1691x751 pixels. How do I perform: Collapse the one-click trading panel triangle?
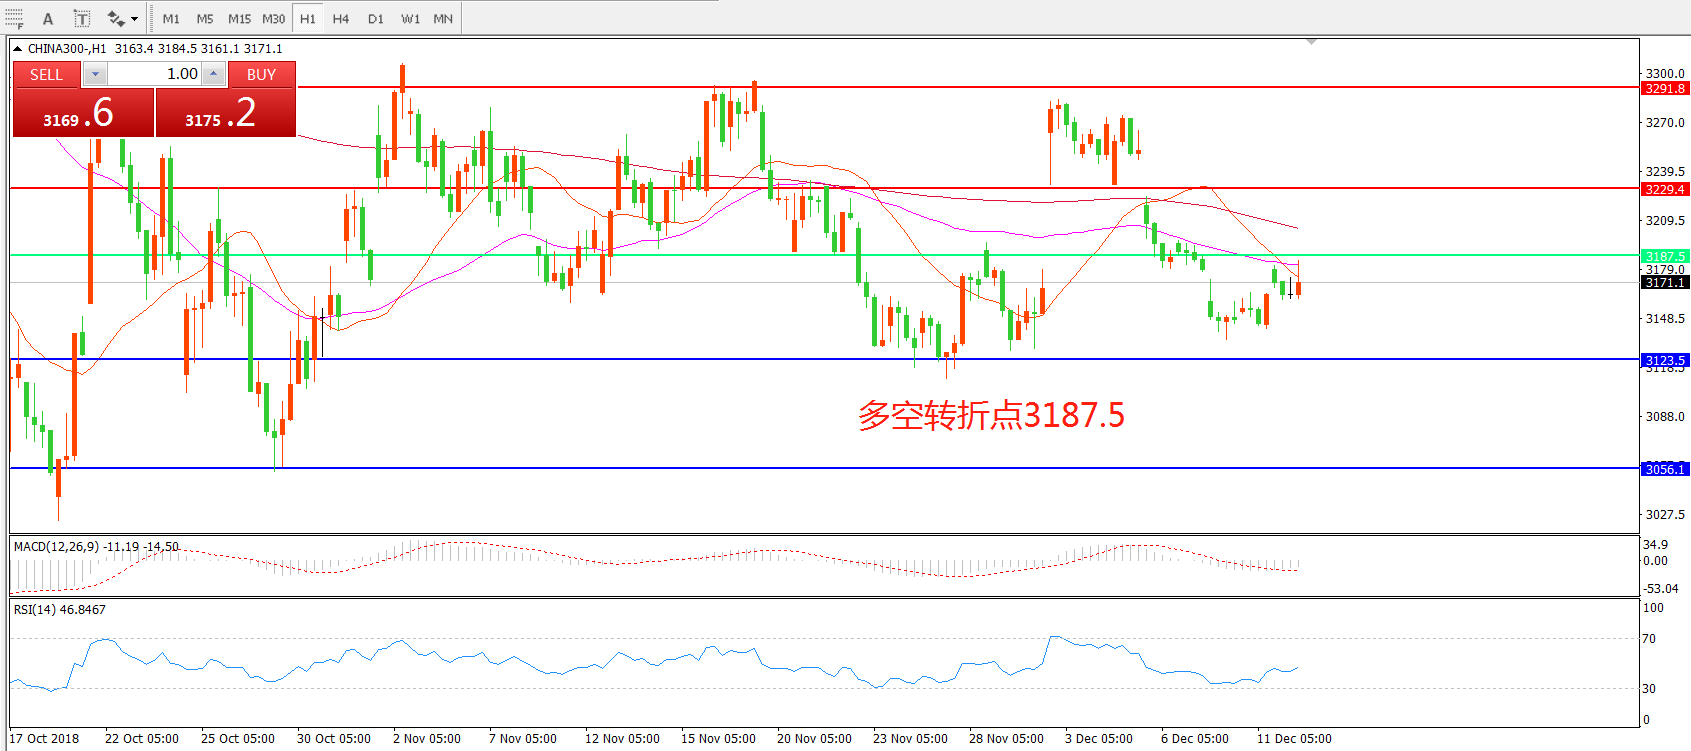click(17, 48)
